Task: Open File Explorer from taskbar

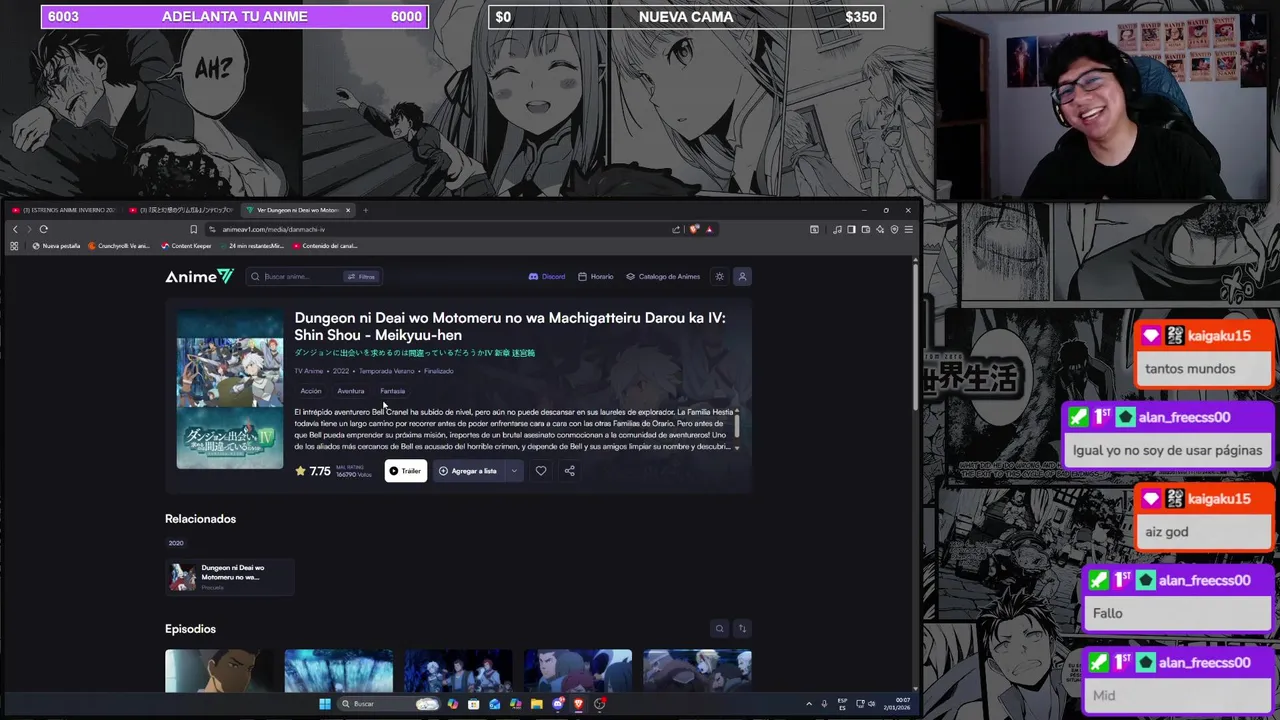Action: [x=536, y=704]
